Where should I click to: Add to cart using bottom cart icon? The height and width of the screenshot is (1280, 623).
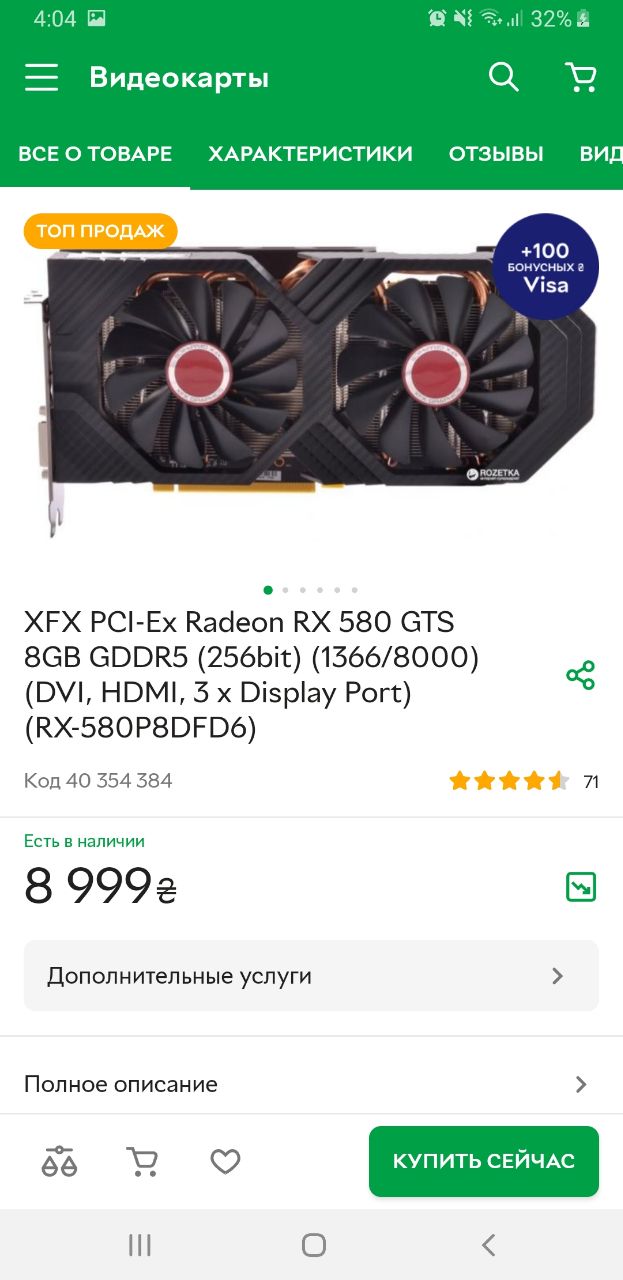[x=142, y=1161]
